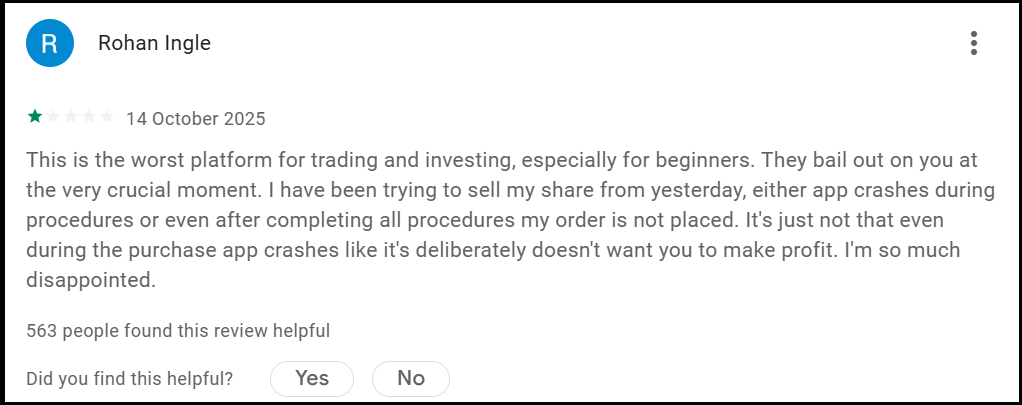
Task: Open the three-dot options menu
Action: pyautogui.click(x=973, y=43)
